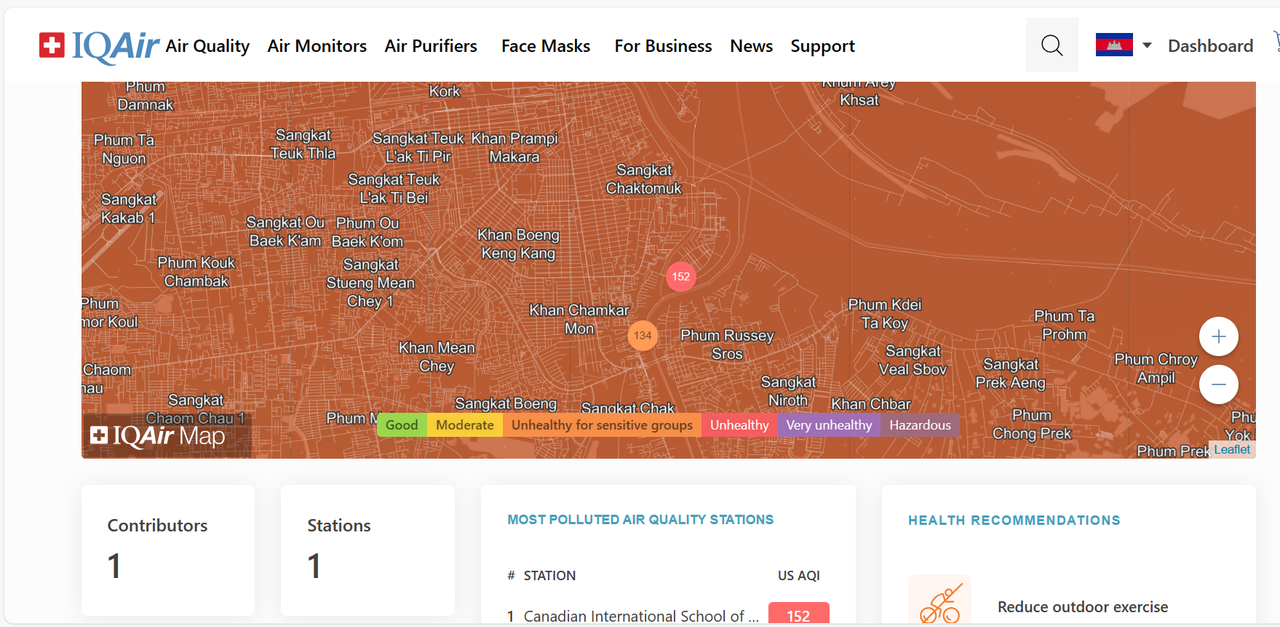Open the News menu item
This screenshot has height=627, width=1280.
pyautogui.click(x=751, y=46)
